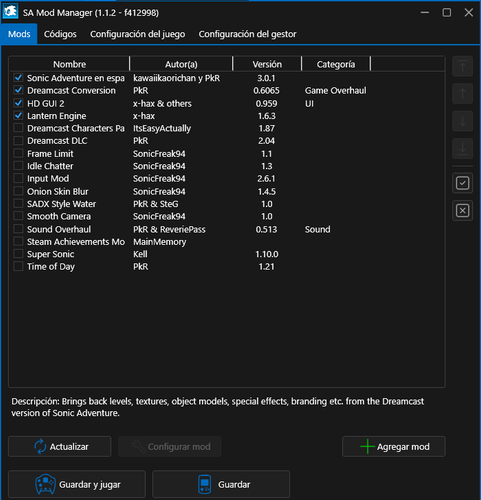Viewport: 481px width, 500px height.
Task: Select the Sound Overhaul row in the list
Action: tap(227, 229)
